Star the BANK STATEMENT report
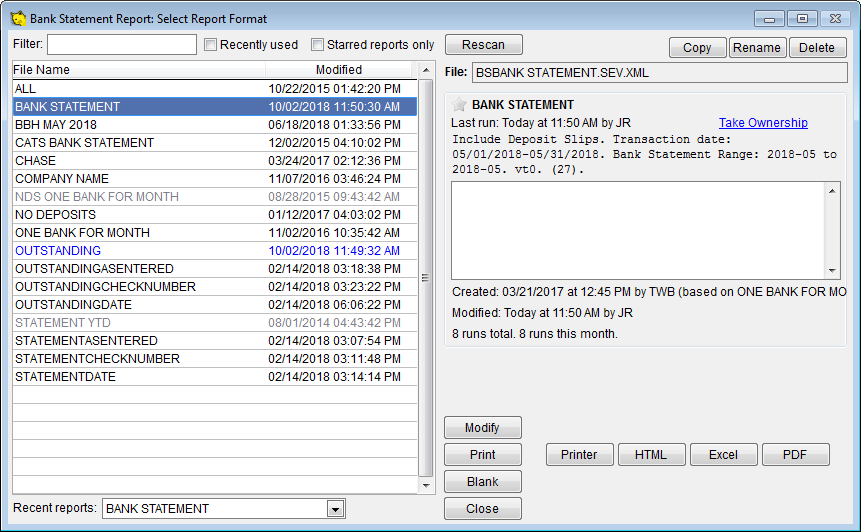 459,104
